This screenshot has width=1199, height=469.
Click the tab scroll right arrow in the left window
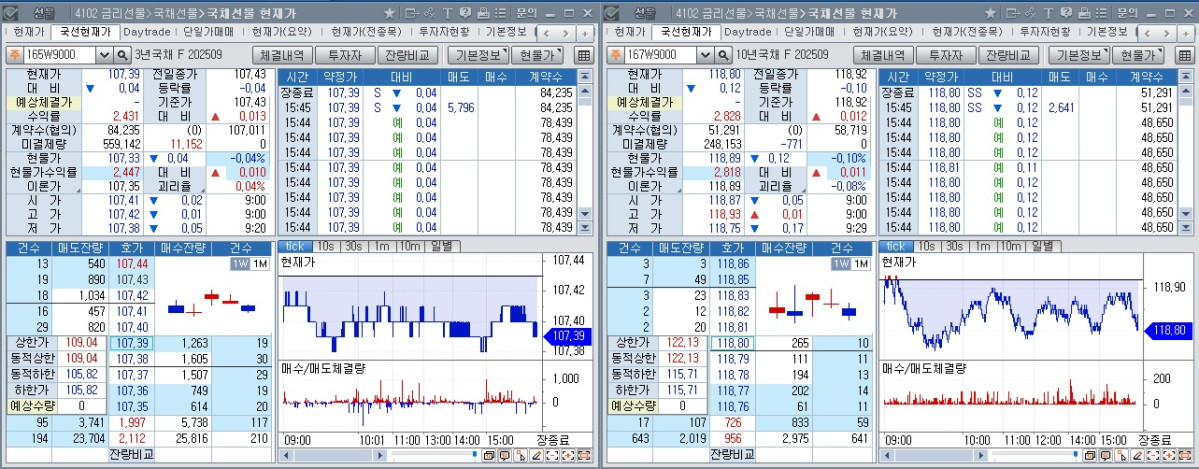pyautogui.click(x=567, y=33)
